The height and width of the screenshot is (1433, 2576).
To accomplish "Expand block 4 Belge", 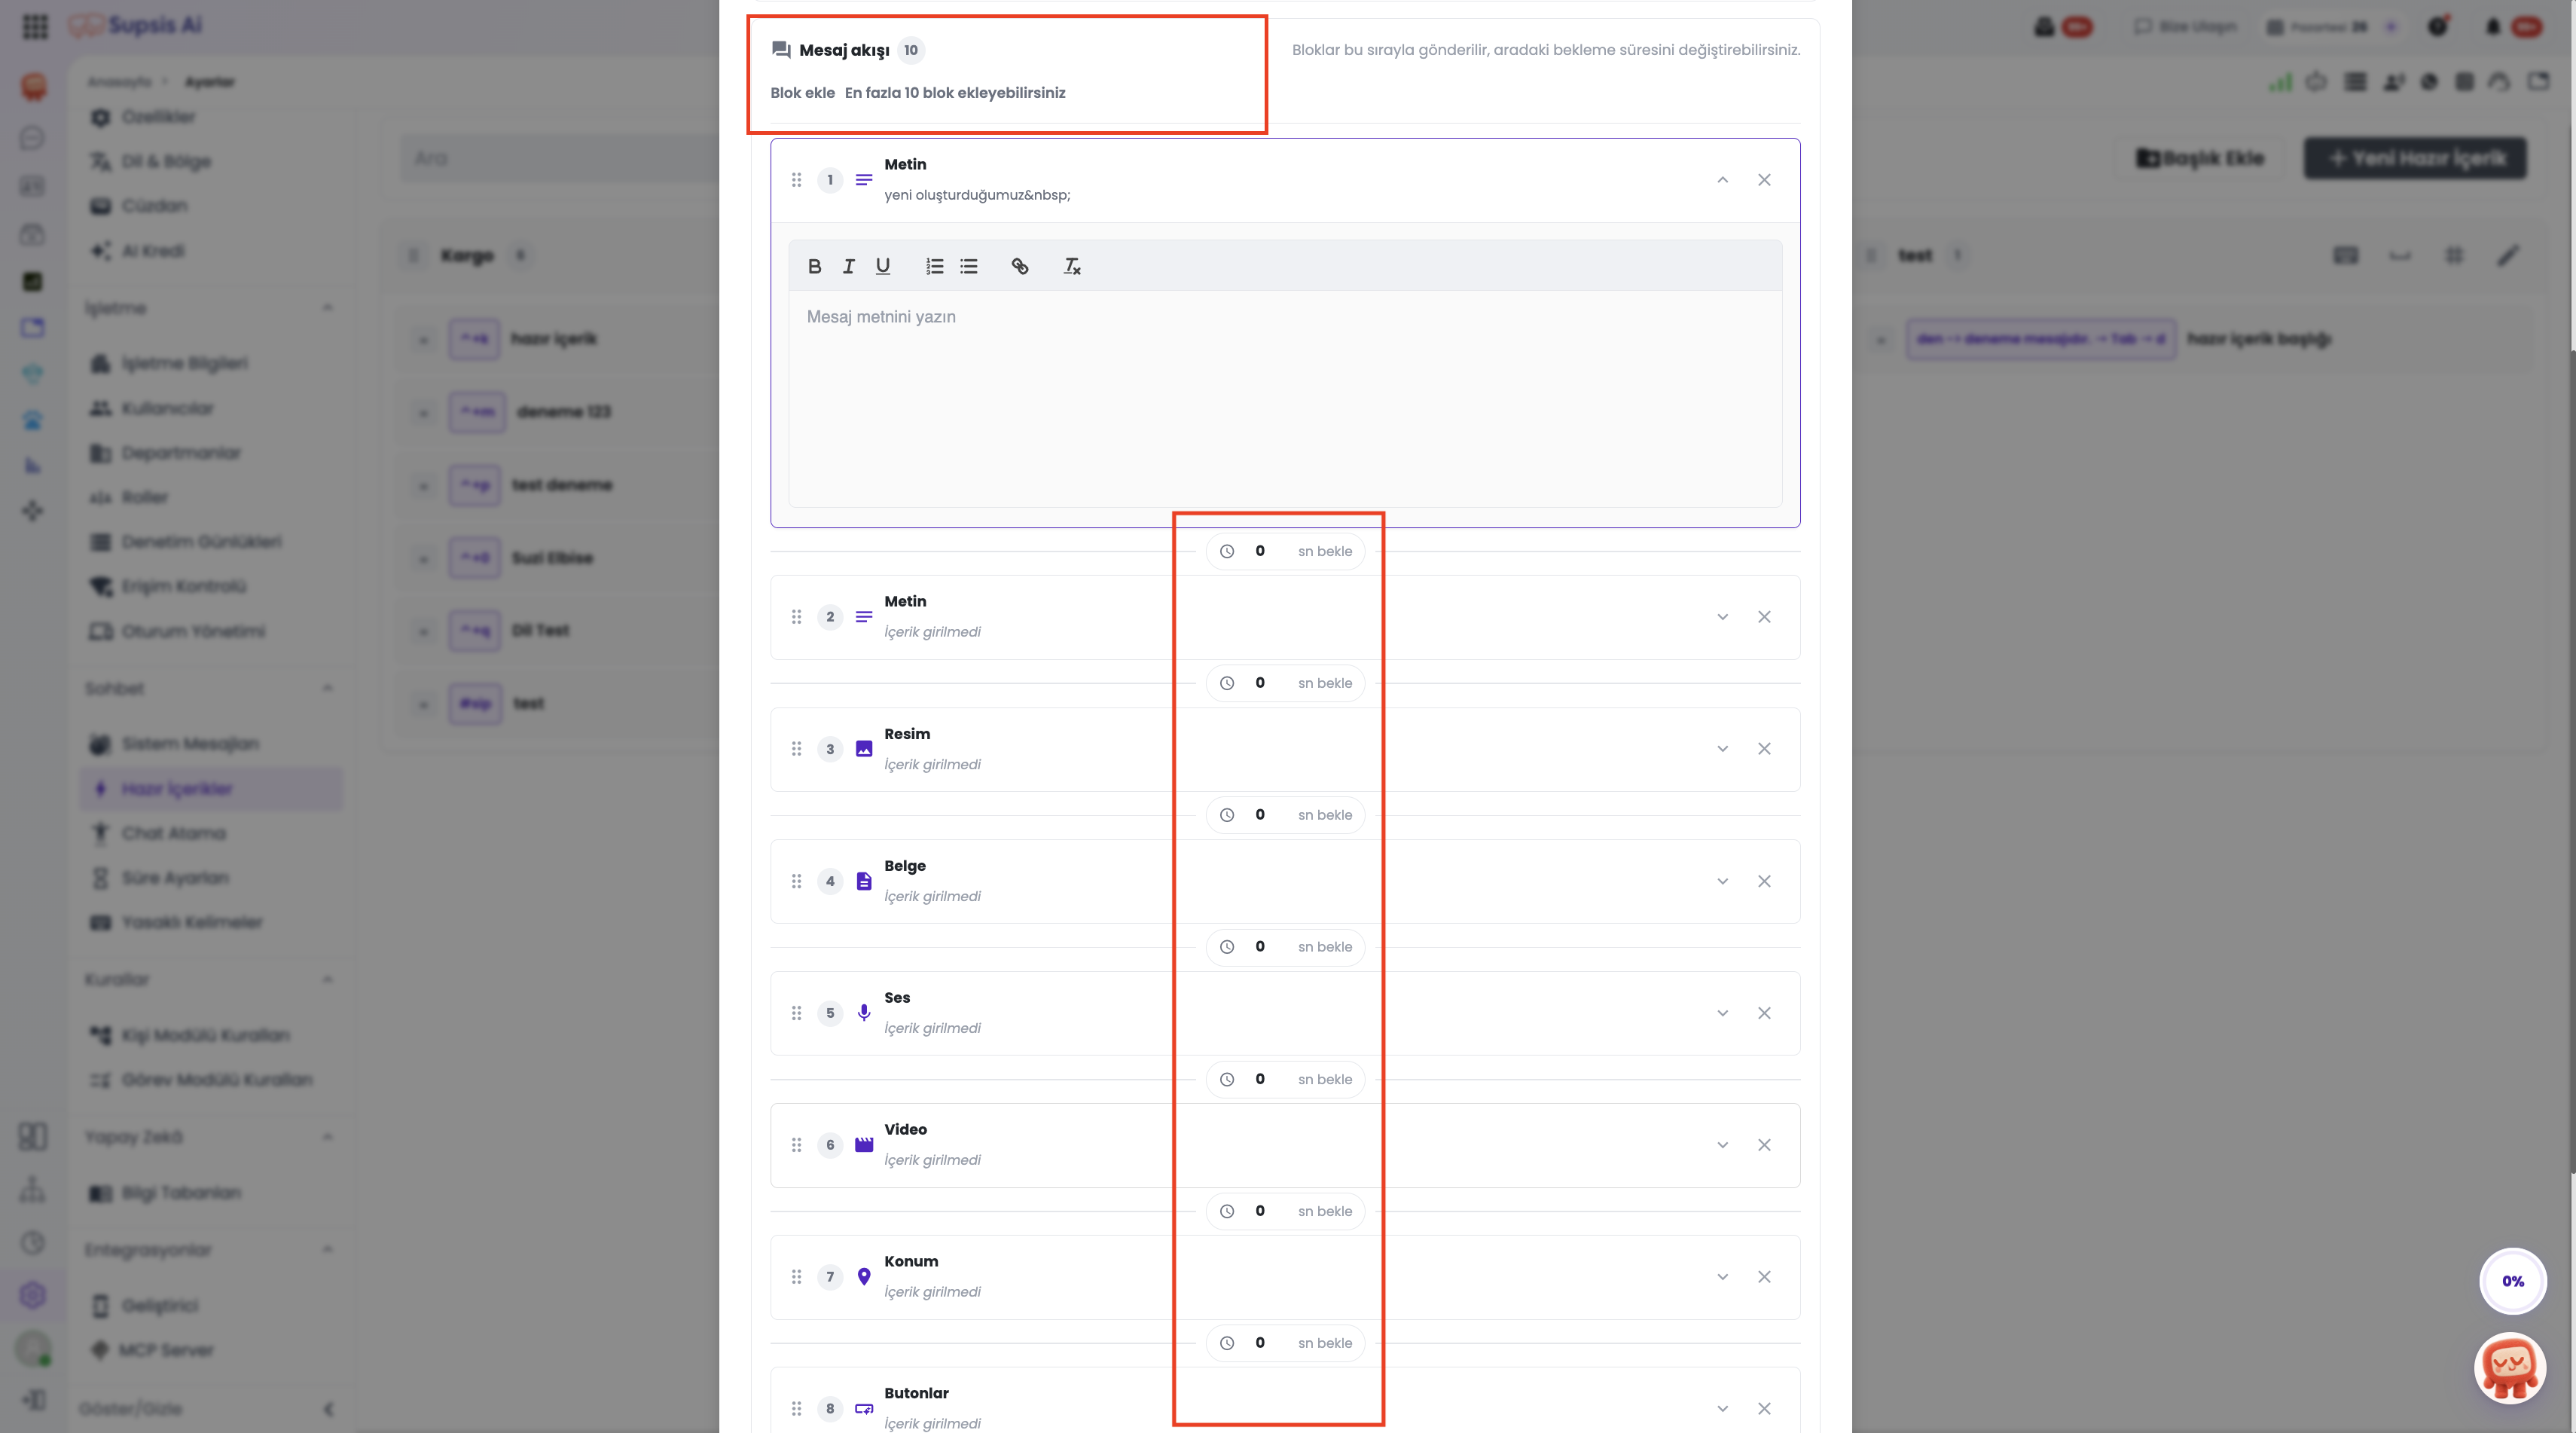I will point(1722,881).
